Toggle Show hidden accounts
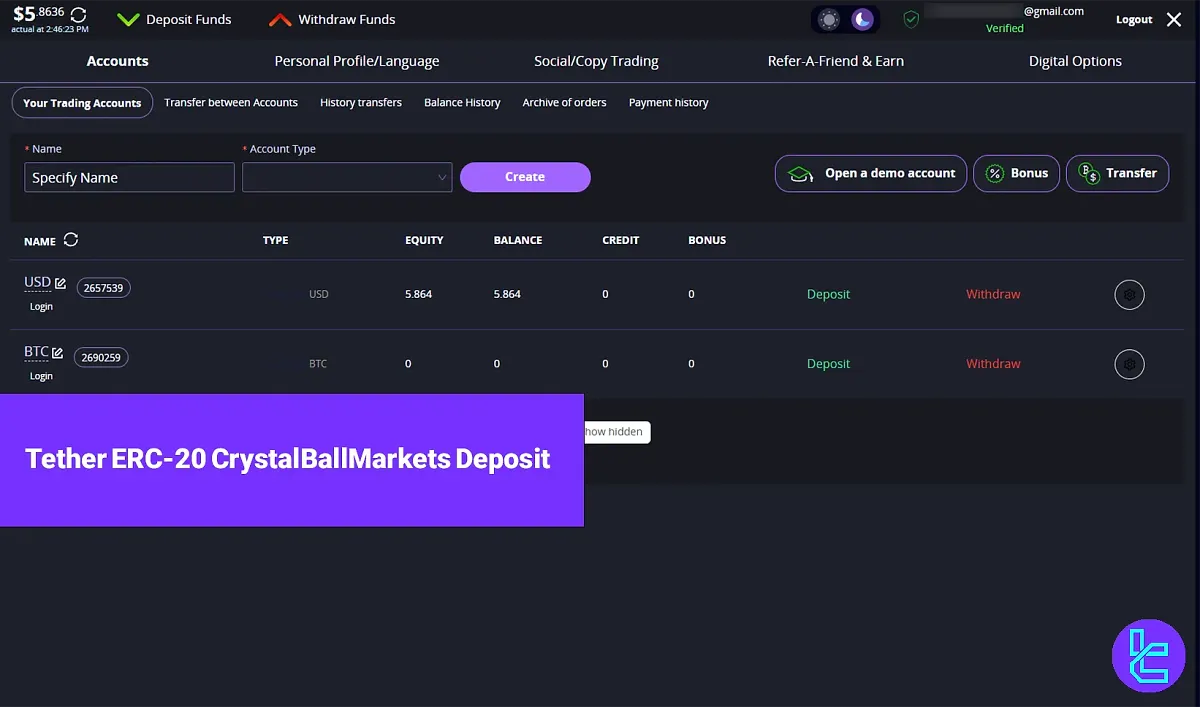 point(616,432)
